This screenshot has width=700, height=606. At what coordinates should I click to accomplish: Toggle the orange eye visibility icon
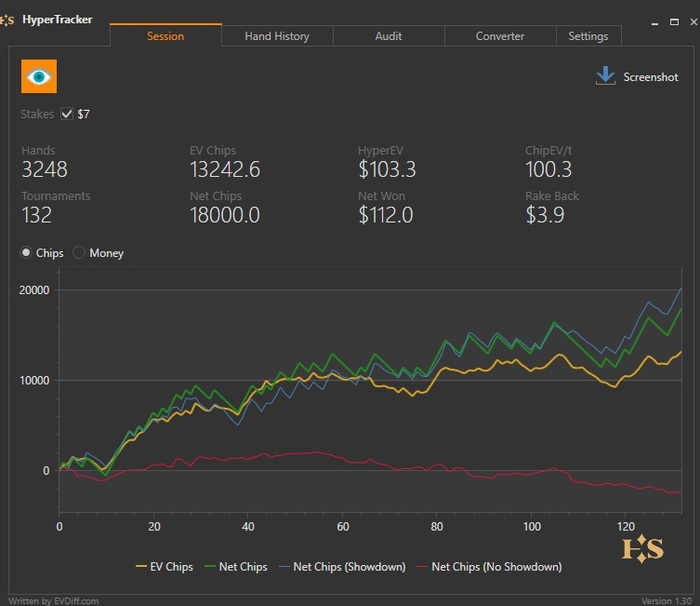[x=39, y=76]
